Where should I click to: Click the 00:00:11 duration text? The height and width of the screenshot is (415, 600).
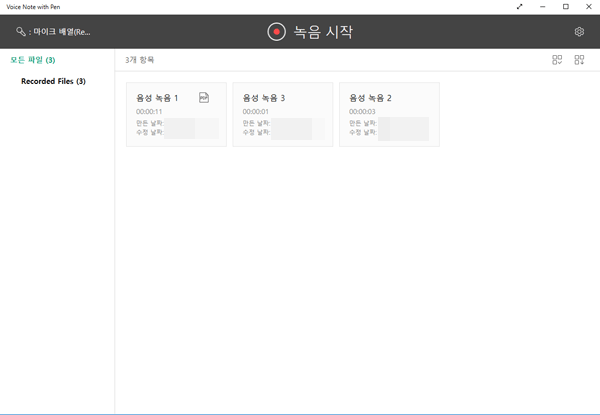[149, 112]
